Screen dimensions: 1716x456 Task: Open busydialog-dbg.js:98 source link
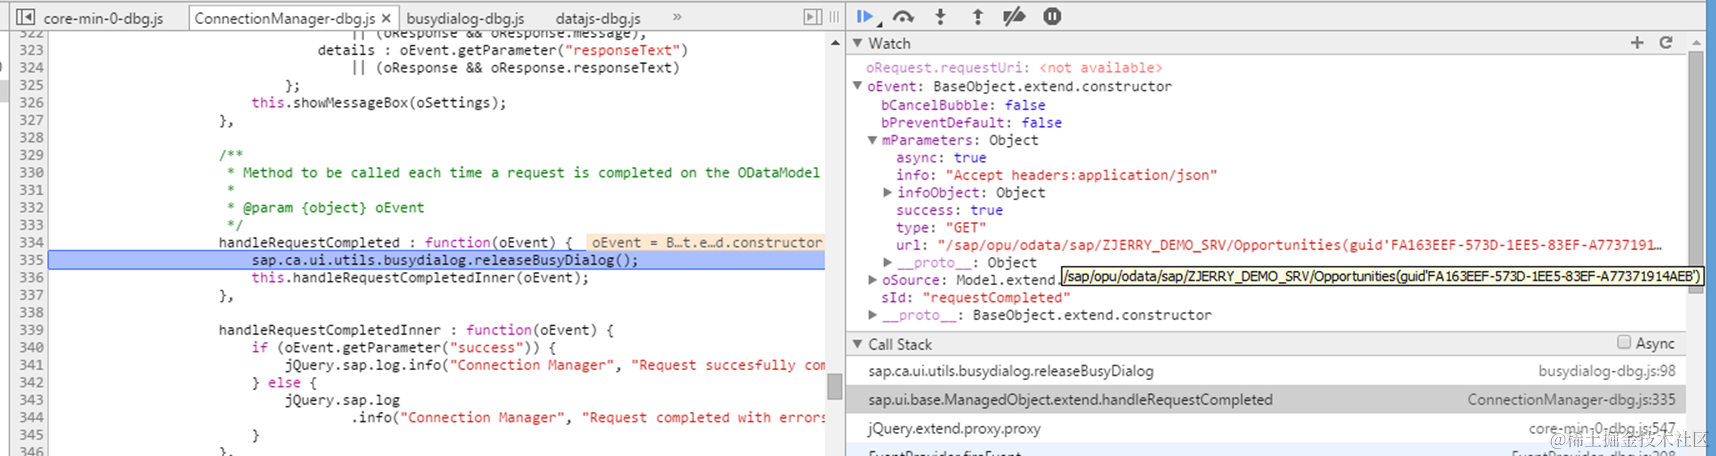point(1606,371)
